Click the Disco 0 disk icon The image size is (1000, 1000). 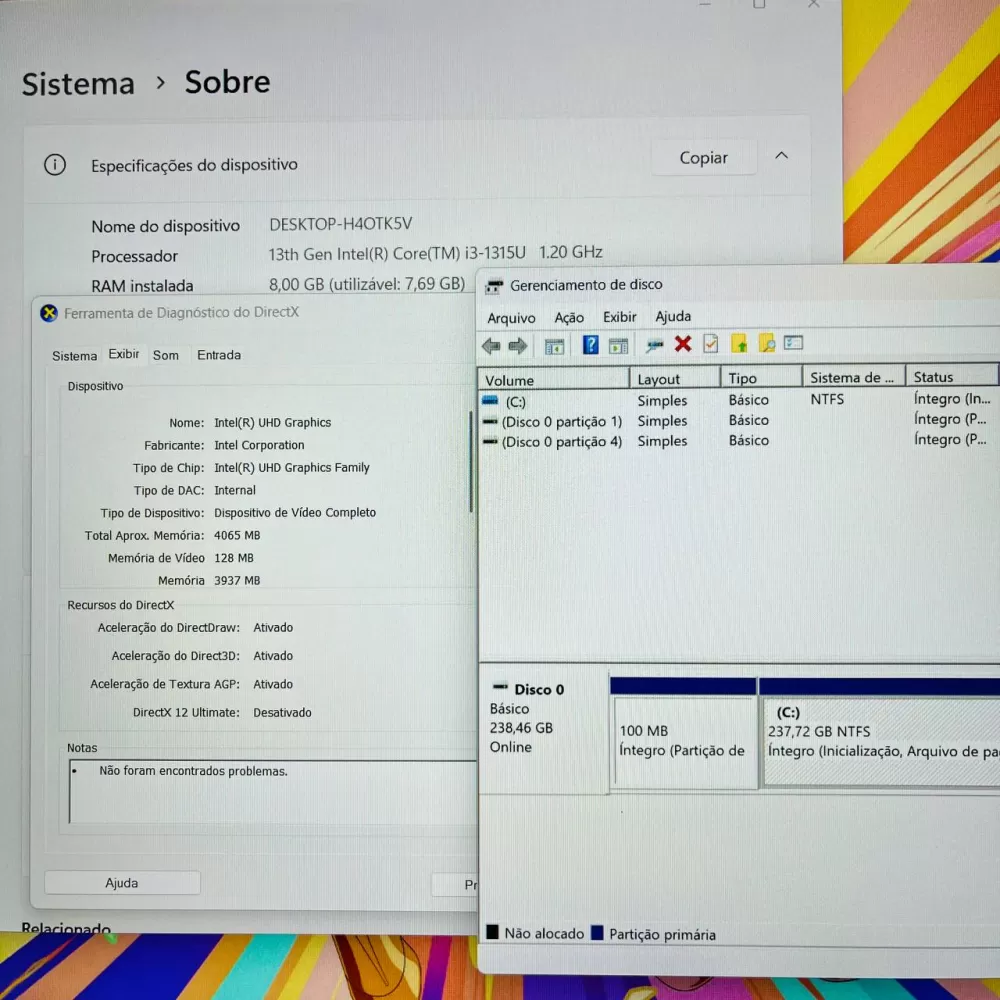[x=501, y=688]
